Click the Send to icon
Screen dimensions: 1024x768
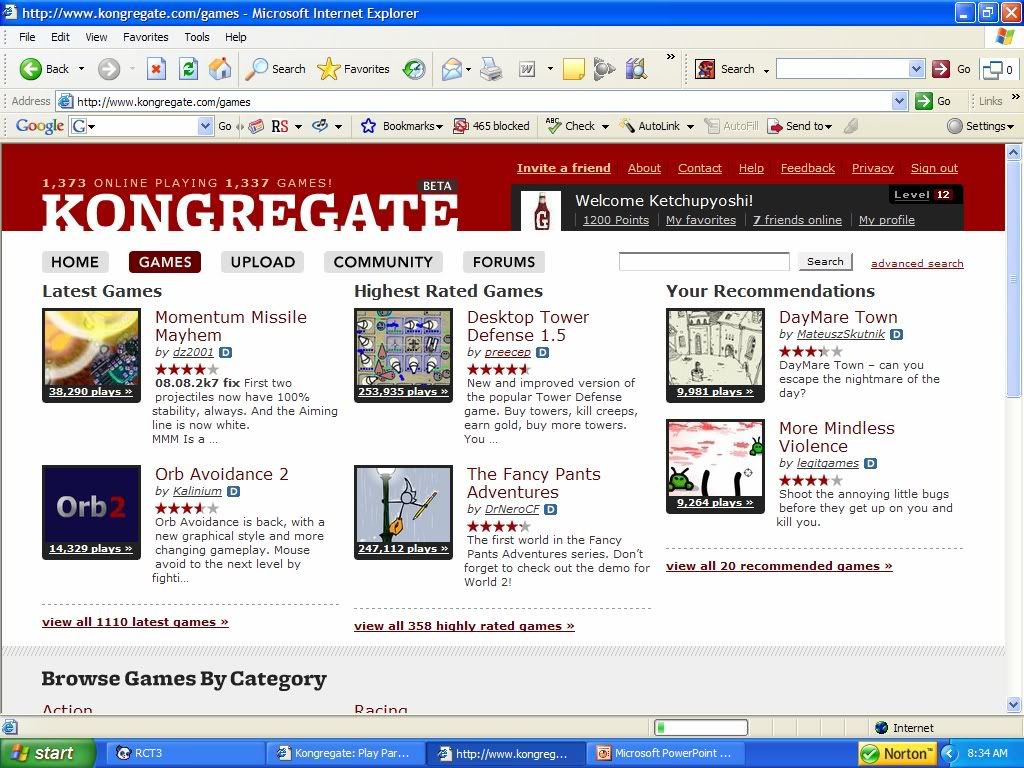pos(775,126)
